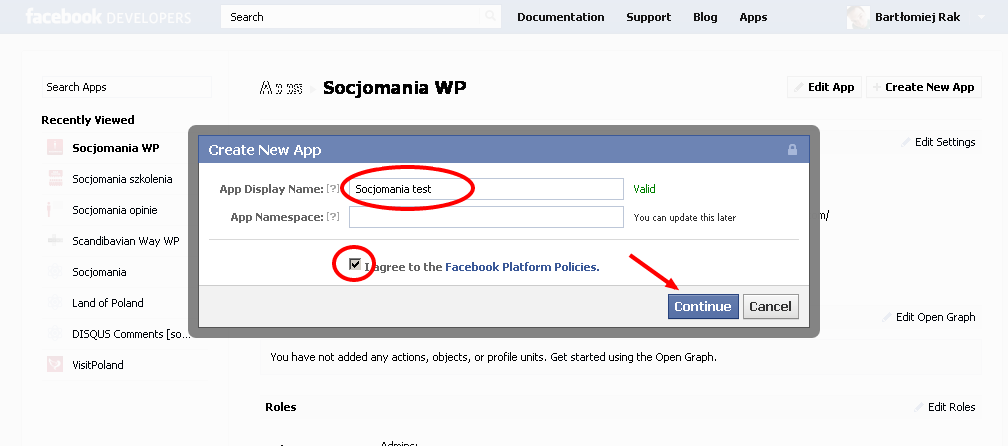Image resolution: width=1008 pixels, height=446 pixels.
Task: Click the App Namespace field
Action: click(x=486, y=217)
